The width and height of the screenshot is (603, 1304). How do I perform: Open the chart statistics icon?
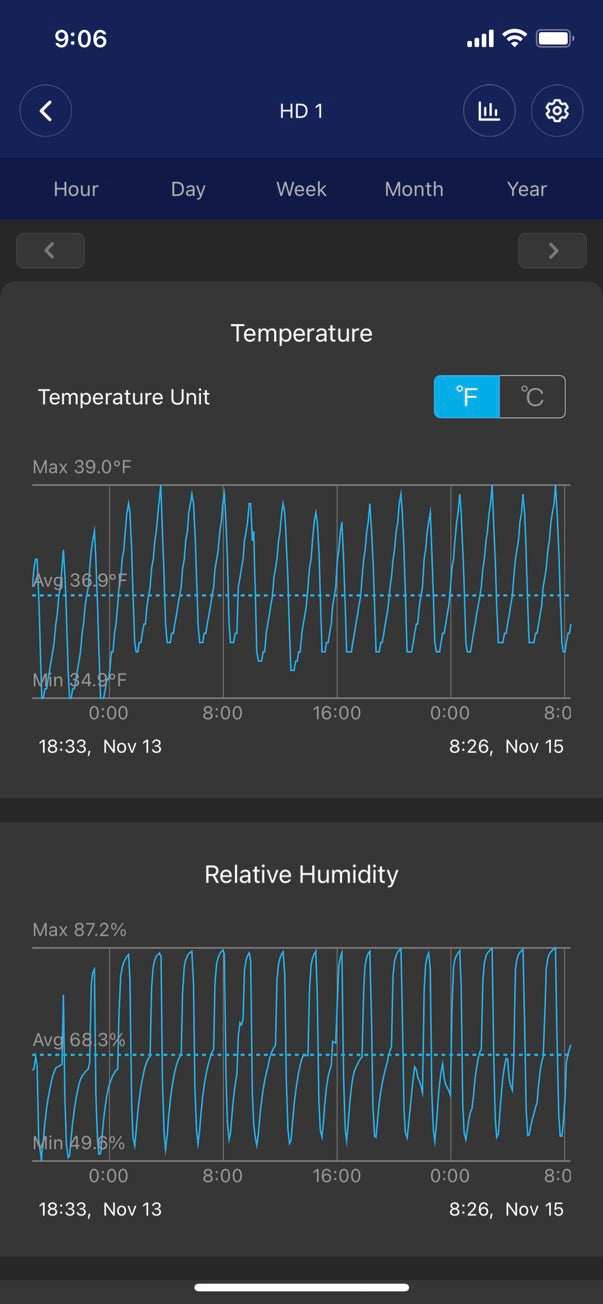489,111
